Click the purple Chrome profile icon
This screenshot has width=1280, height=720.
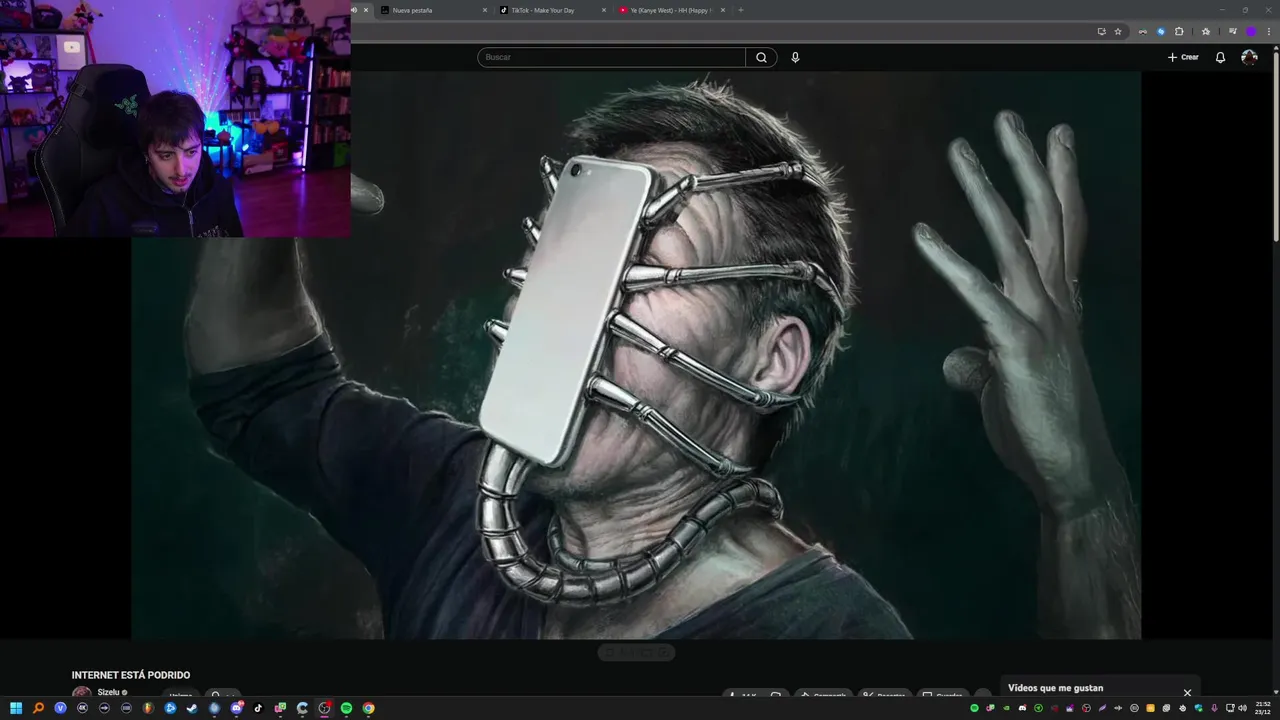coord(1251,31)
